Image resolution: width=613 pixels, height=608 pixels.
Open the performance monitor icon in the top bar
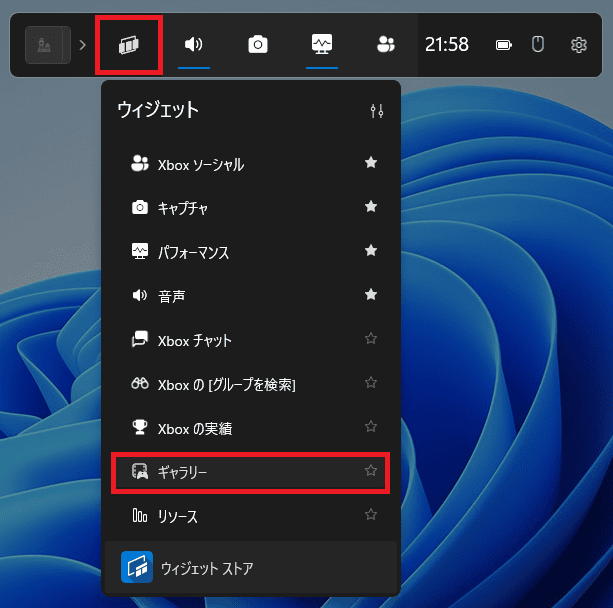point(321,44)
